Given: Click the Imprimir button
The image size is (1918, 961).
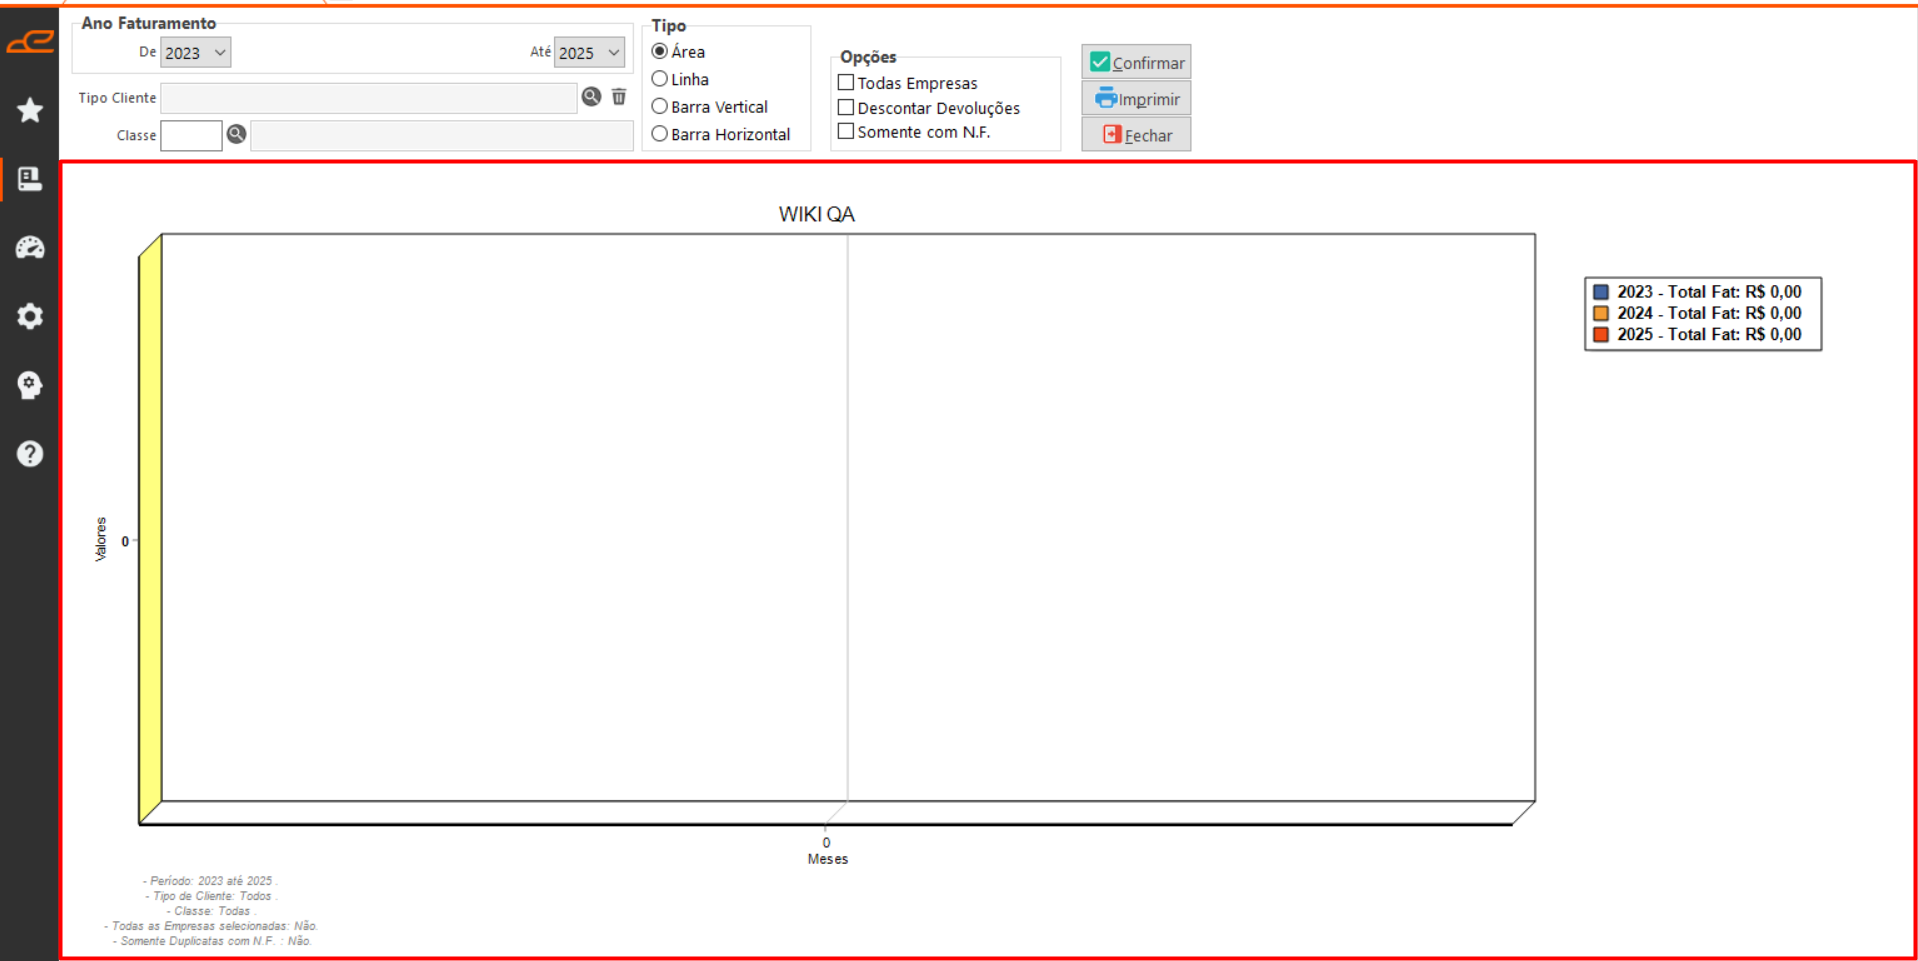Looking at the screenshot, I should click(x=1136, y=99).
